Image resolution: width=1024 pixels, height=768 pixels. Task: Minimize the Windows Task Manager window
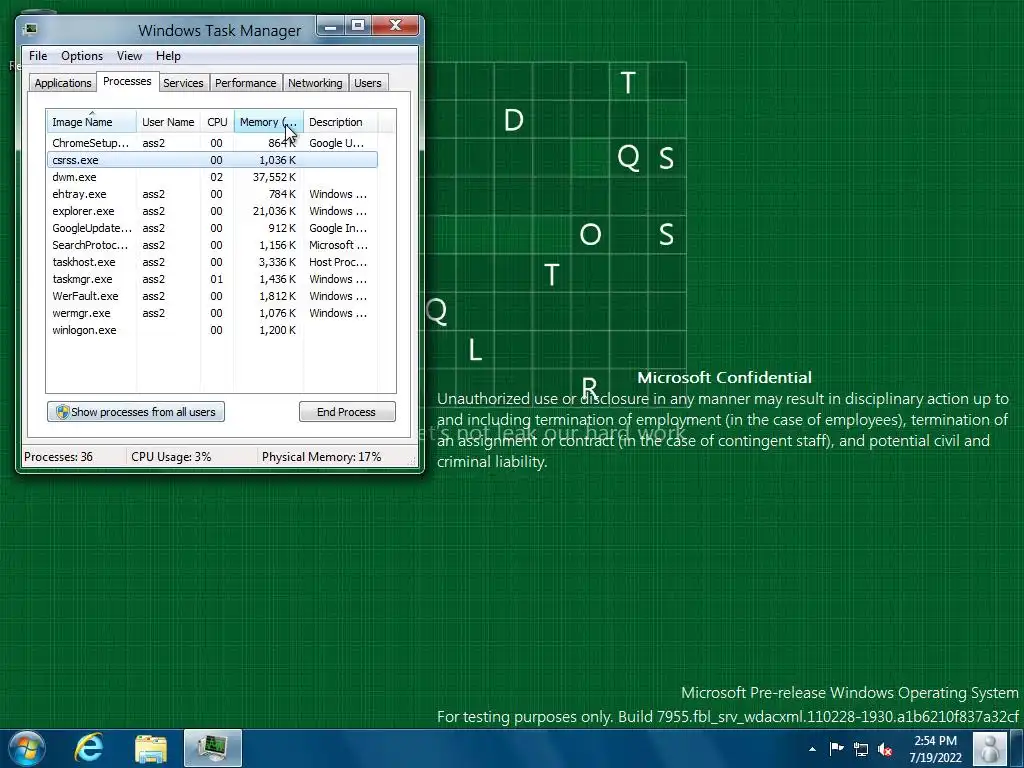point(331,26)
